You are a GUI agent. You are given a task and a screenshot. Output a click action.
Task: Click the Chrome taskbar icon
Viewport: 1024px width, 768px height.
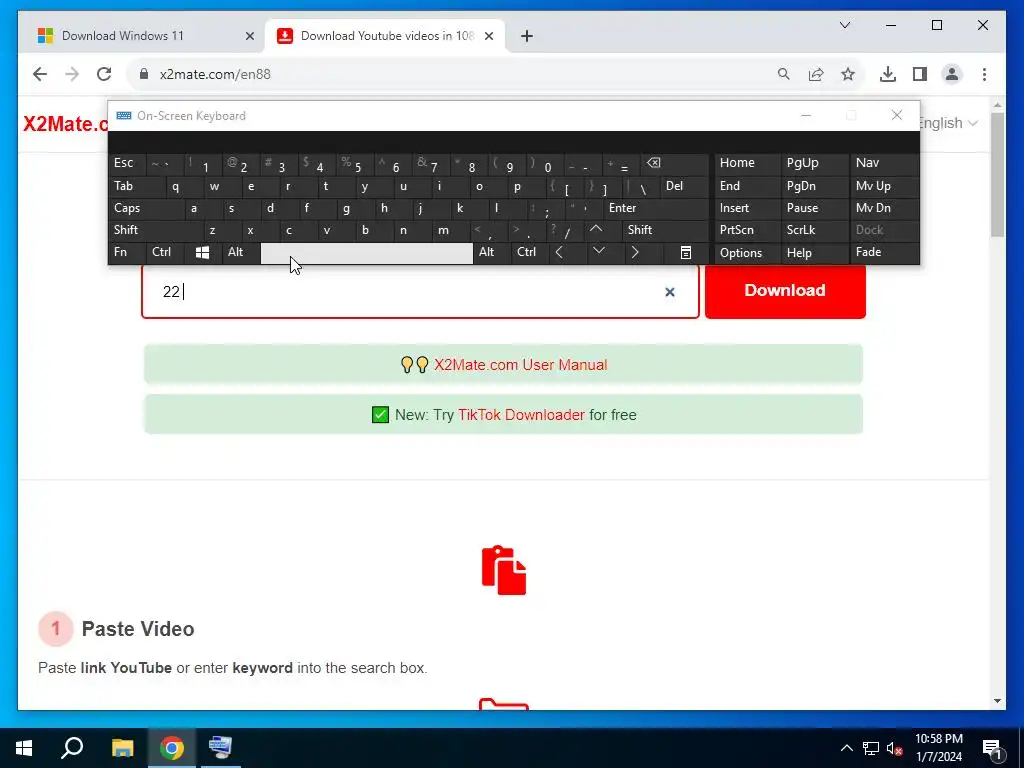tap(172, 748)
